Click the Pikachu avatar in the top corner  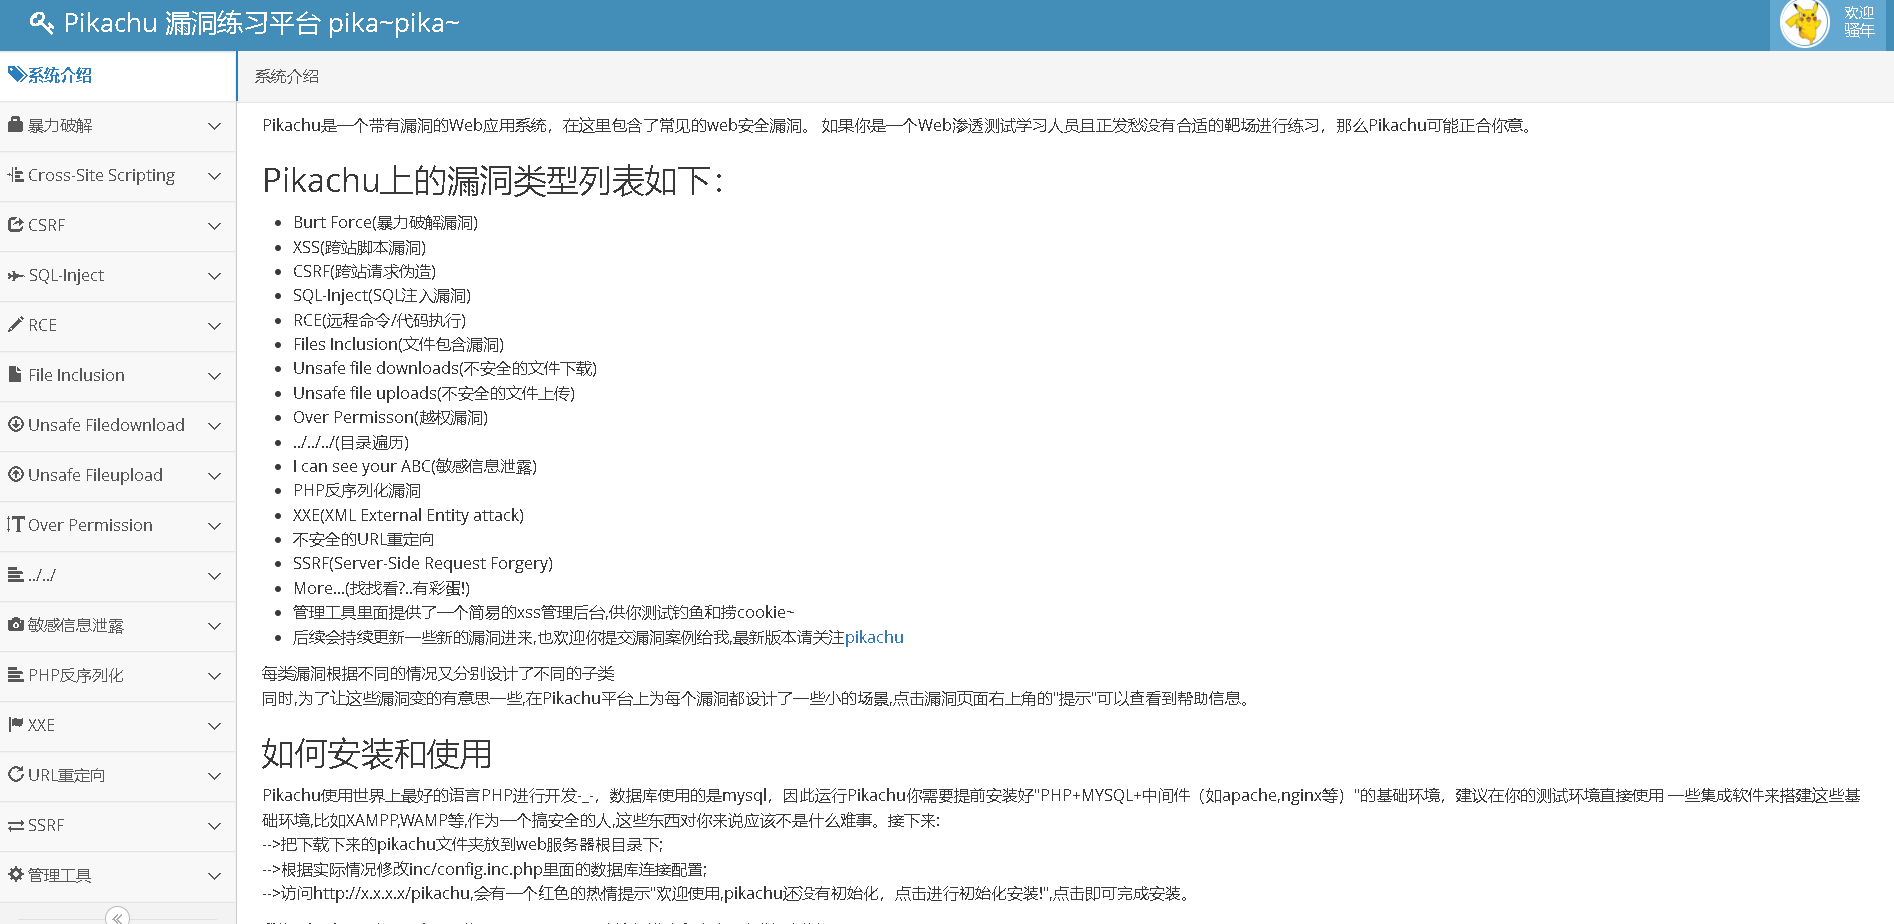(1803, 25)
